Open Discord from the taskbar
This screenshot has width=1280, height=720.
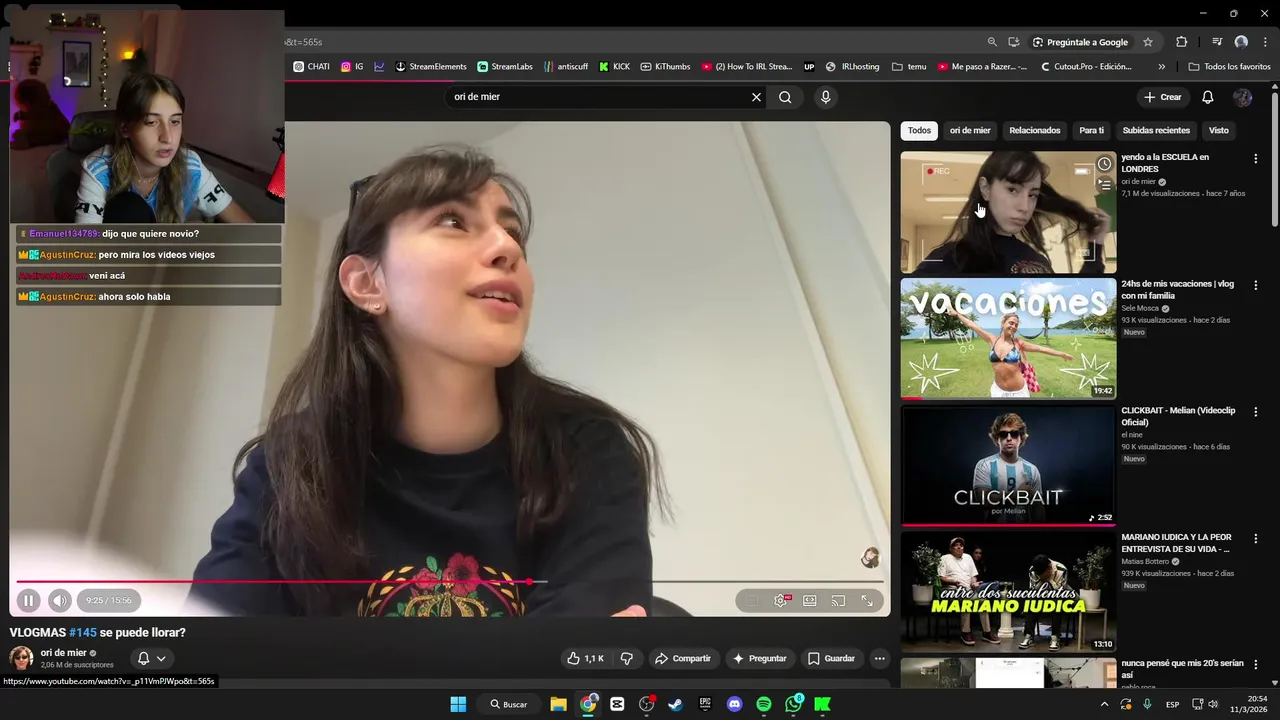[x=735, y=704]
